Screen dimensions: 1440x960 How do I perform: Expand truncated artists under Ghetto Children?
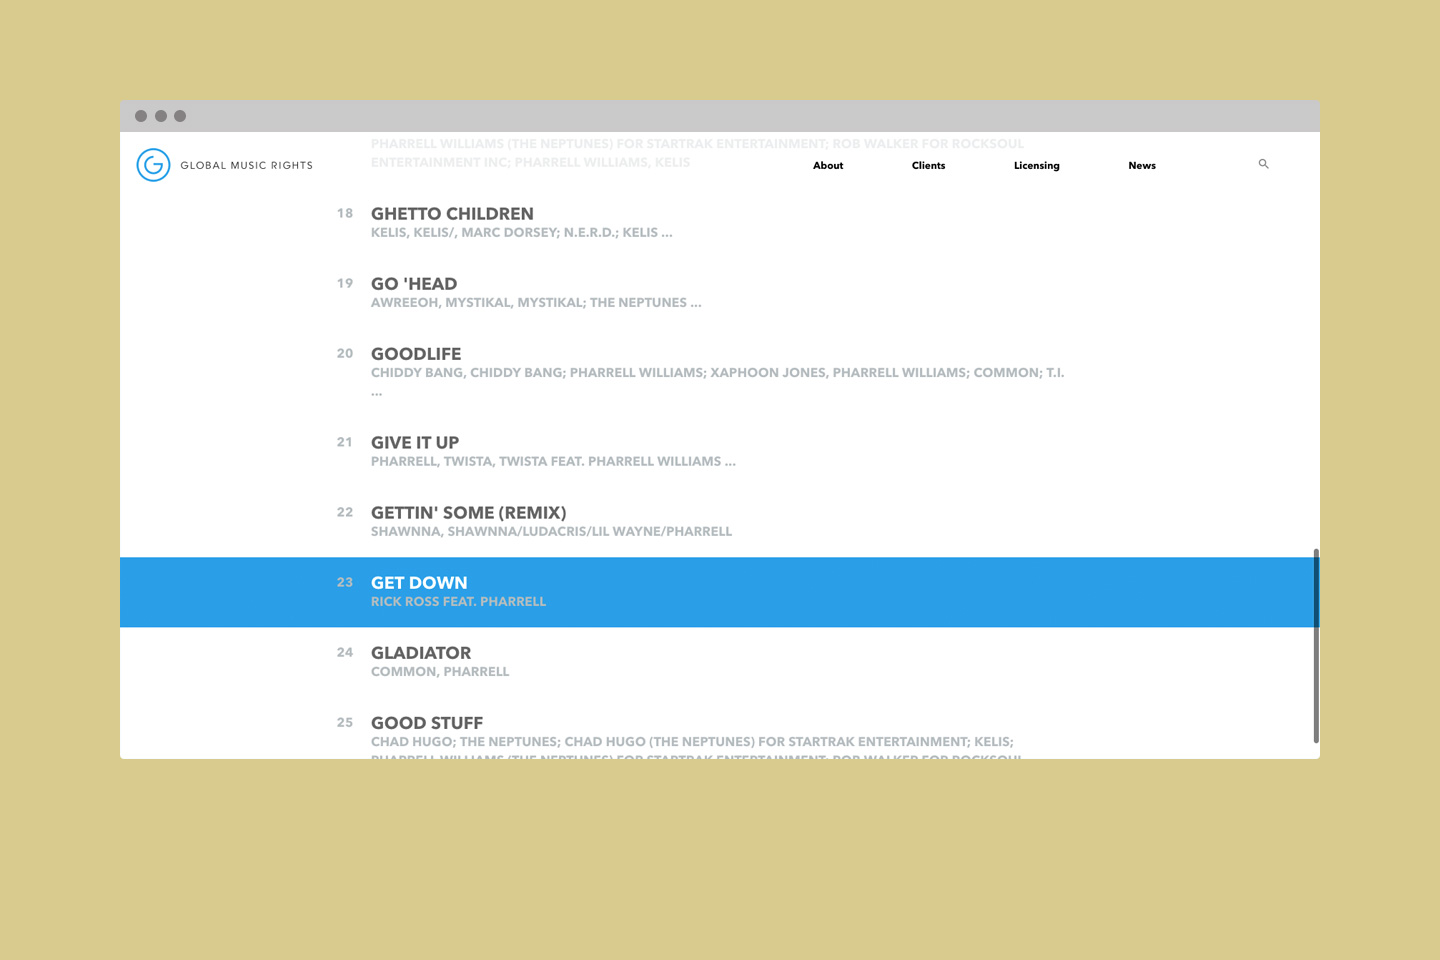point(667,233)
